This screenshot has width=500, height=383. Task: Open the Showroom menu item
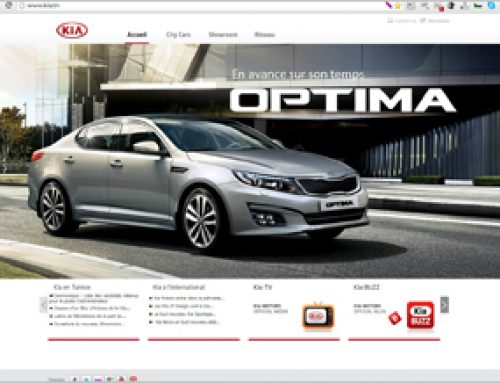(x=223, y=35)
